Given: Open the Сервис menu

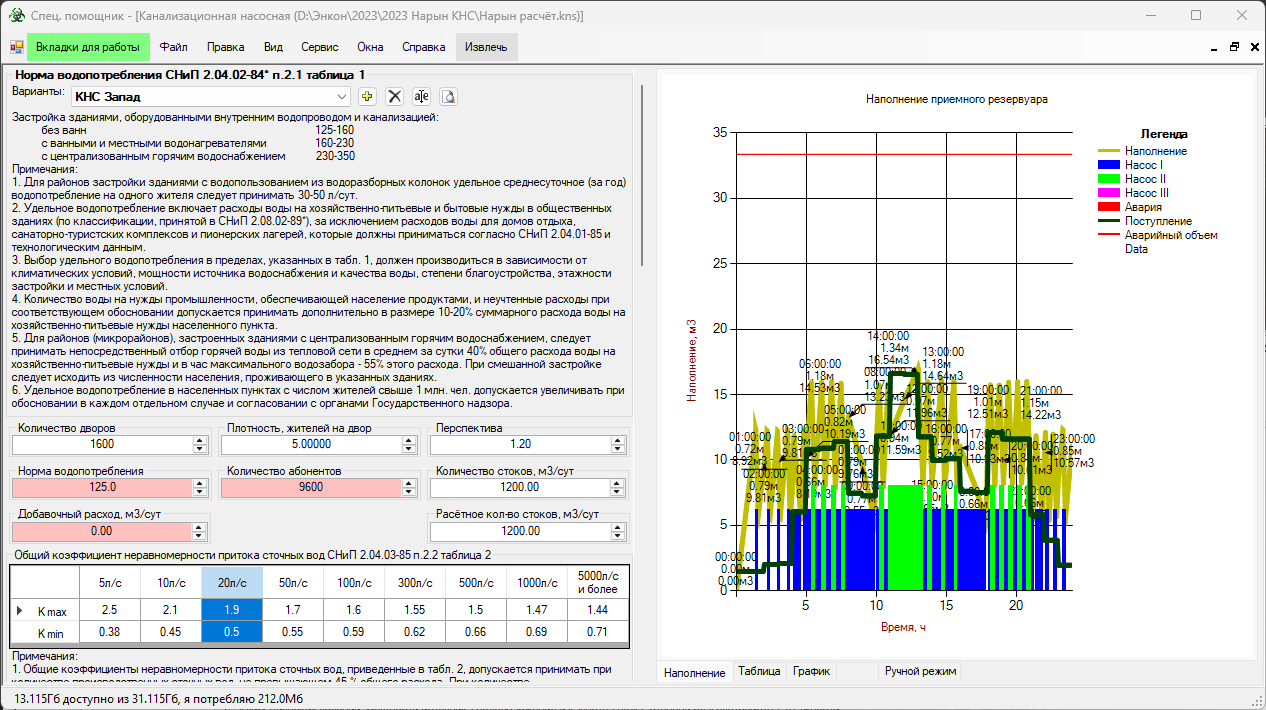Looking at the screenshot, I should pyautogui.click(x=319, y=47).
